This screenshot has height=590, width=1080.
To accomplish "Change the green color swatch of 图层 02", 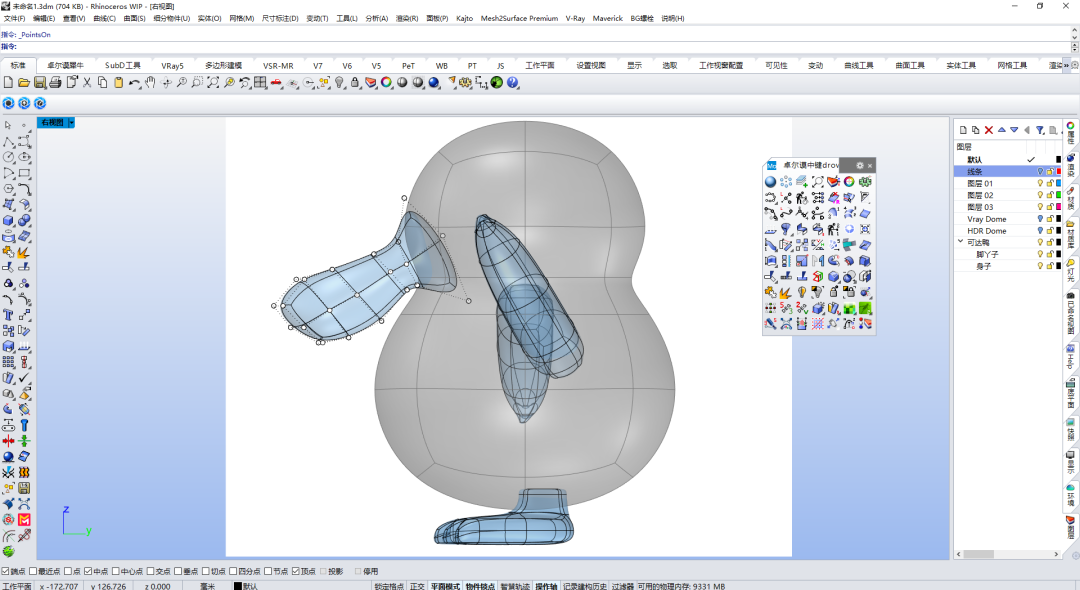I will point(1059,195).
